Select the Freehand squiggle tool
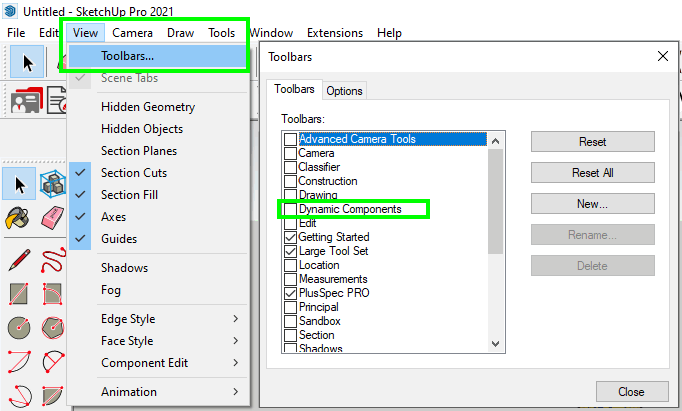Image resolution: width=682 pixels, height=411 pixels. point(53,260)
